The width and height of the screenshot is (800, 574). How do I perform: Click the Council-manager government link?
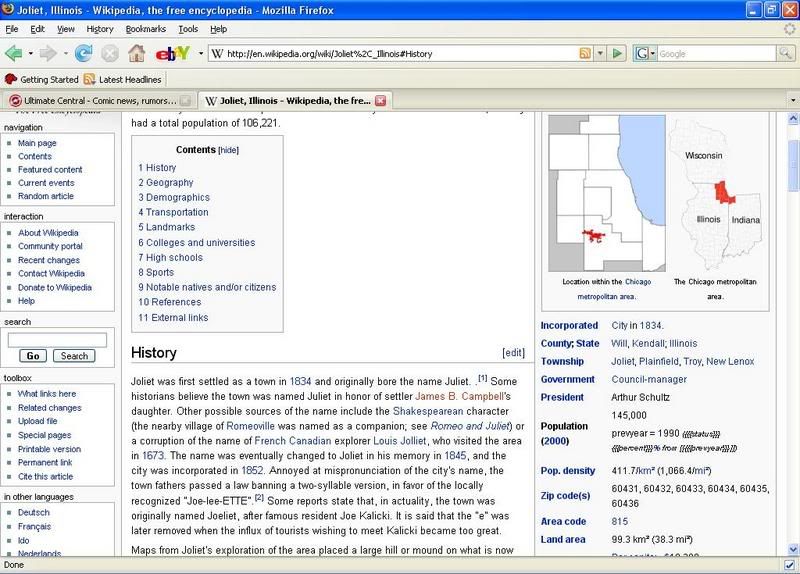[x=649, y=379]
